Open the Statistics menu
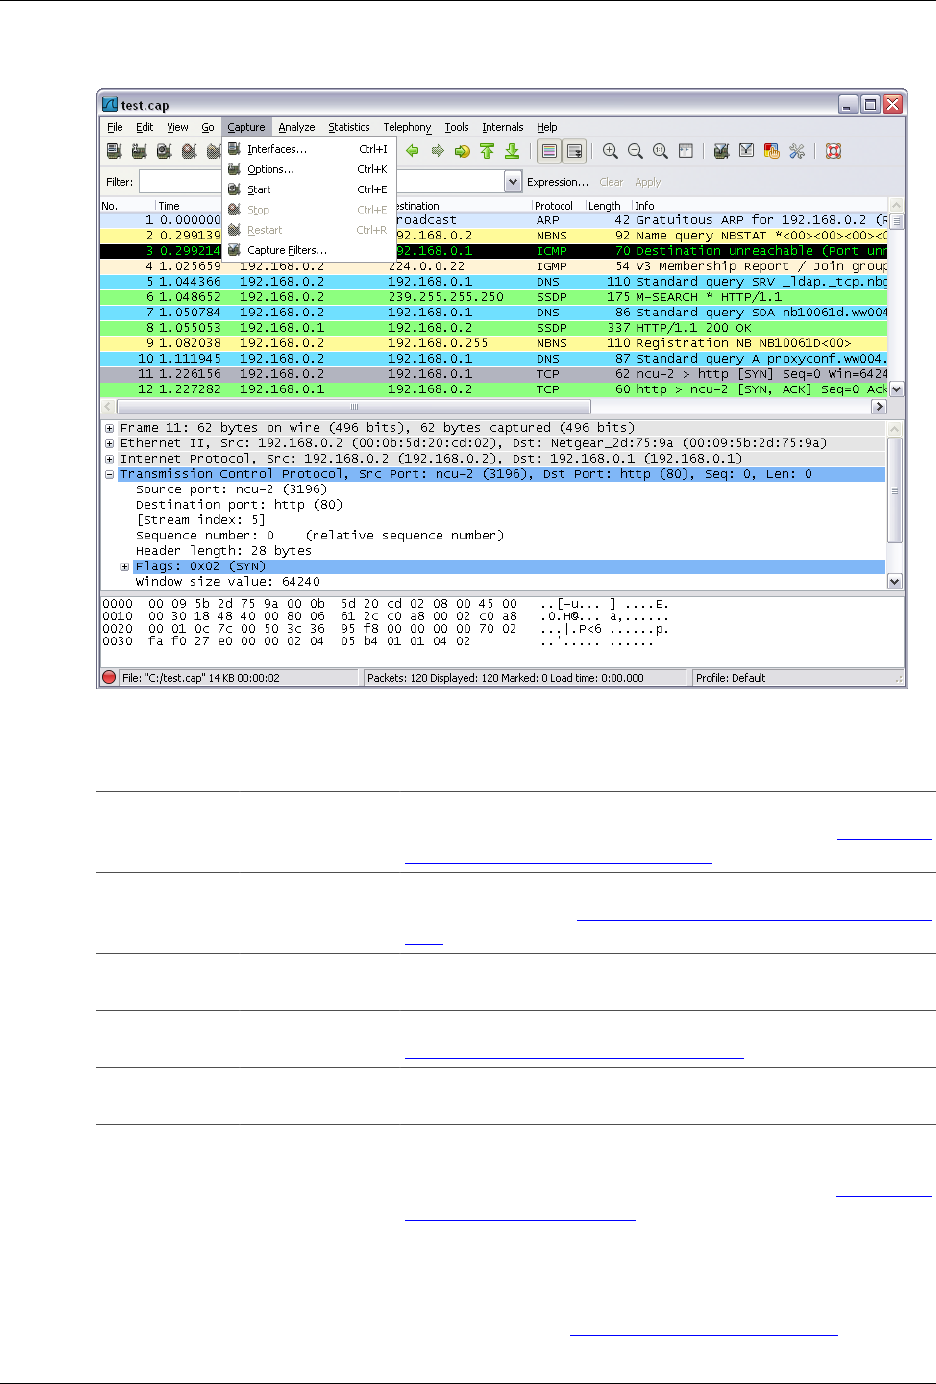The height and width of the screenshot is (1384, 936). coord(349,127)
